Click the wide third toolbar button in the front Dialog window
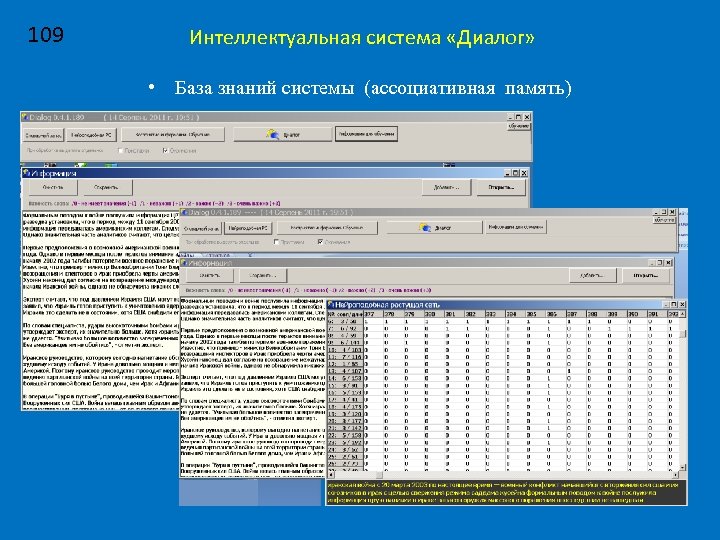720x540 pixels. point(327,227)
